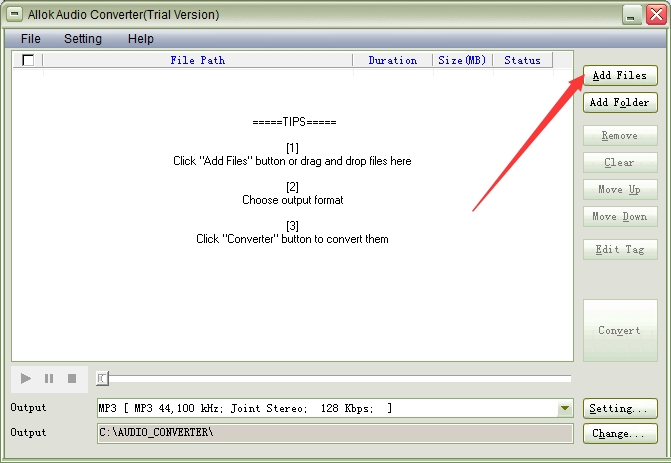
Task: Click the Status column header
Action: click(x=523, y=60)
